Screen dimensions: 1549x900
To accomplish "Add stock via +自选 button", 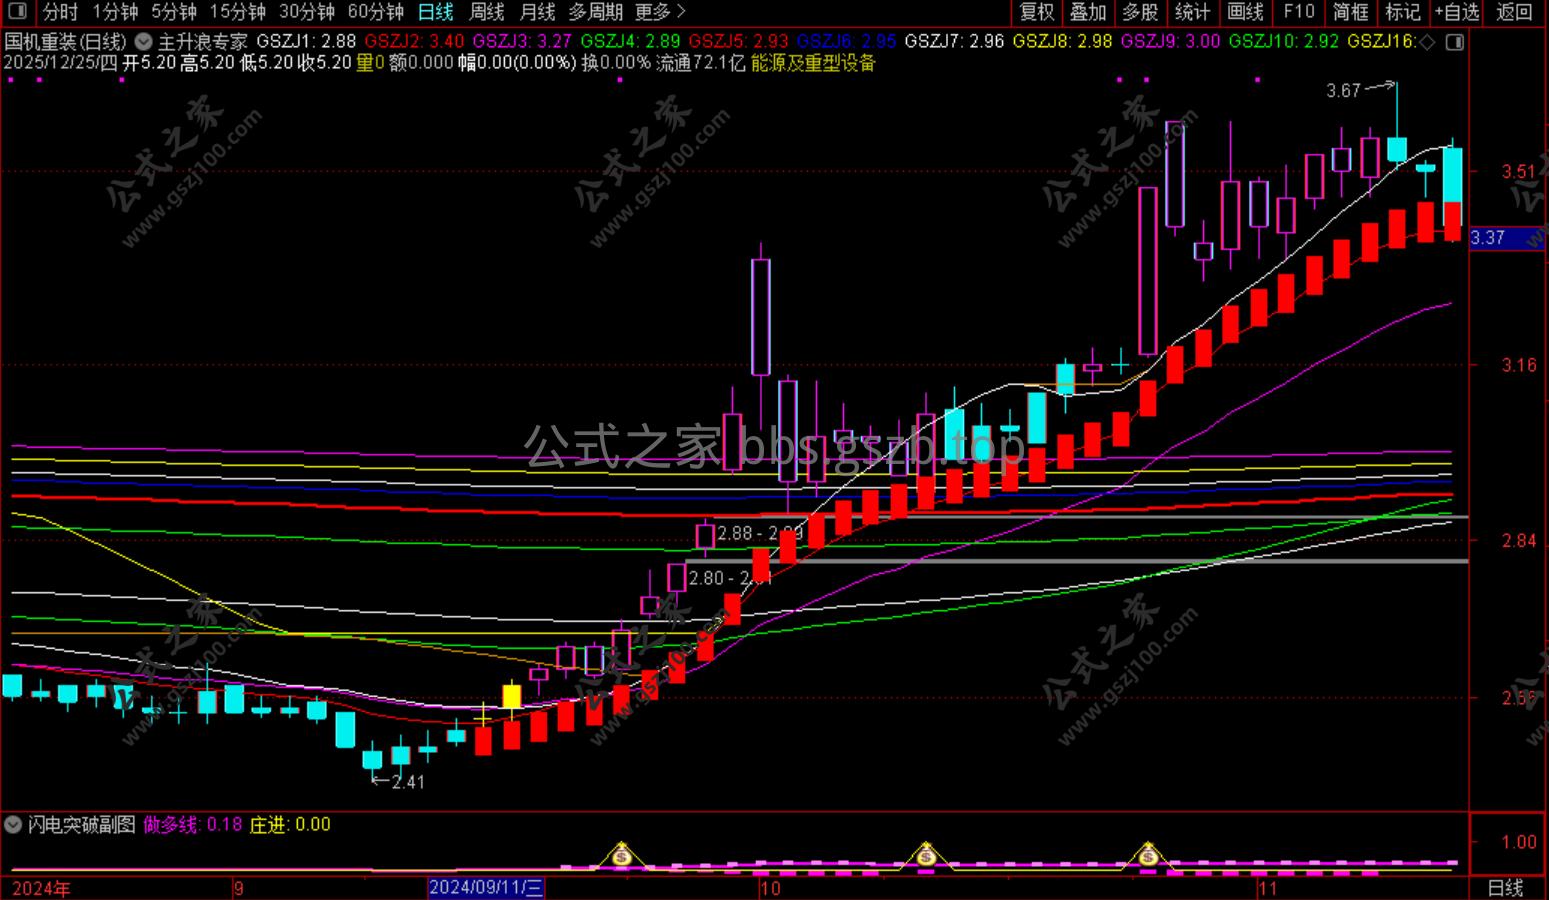I will (1456, 12).
